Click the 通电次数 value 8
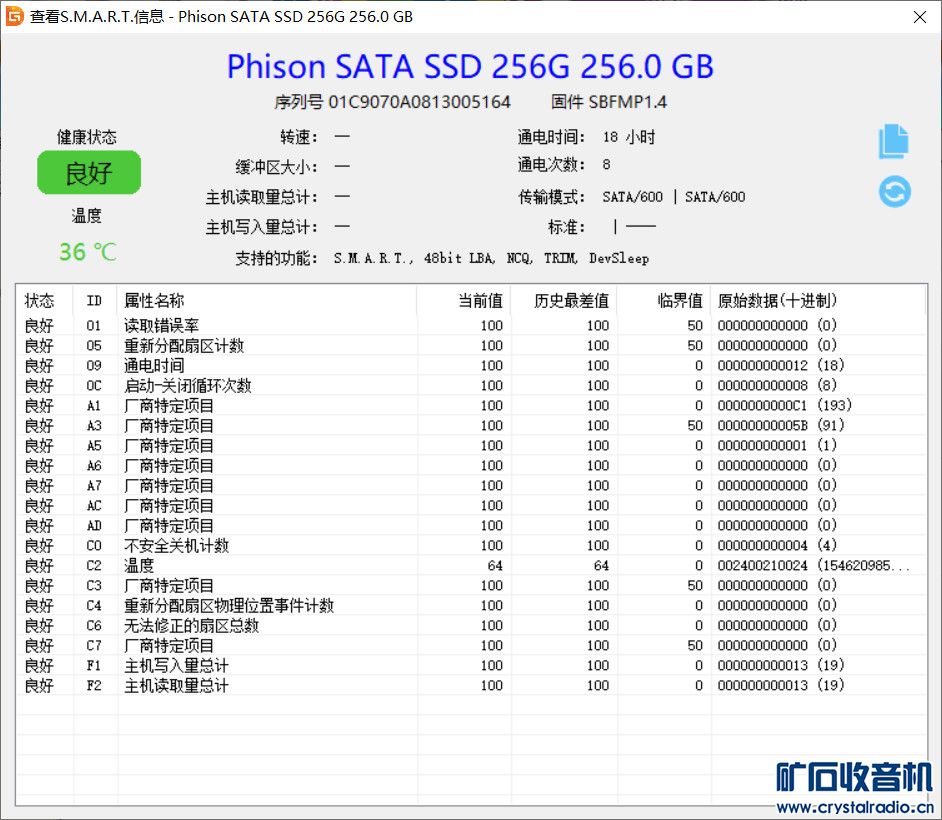This screenshot has height=820, width=942. pyautogui.click(x=606, y=165)
